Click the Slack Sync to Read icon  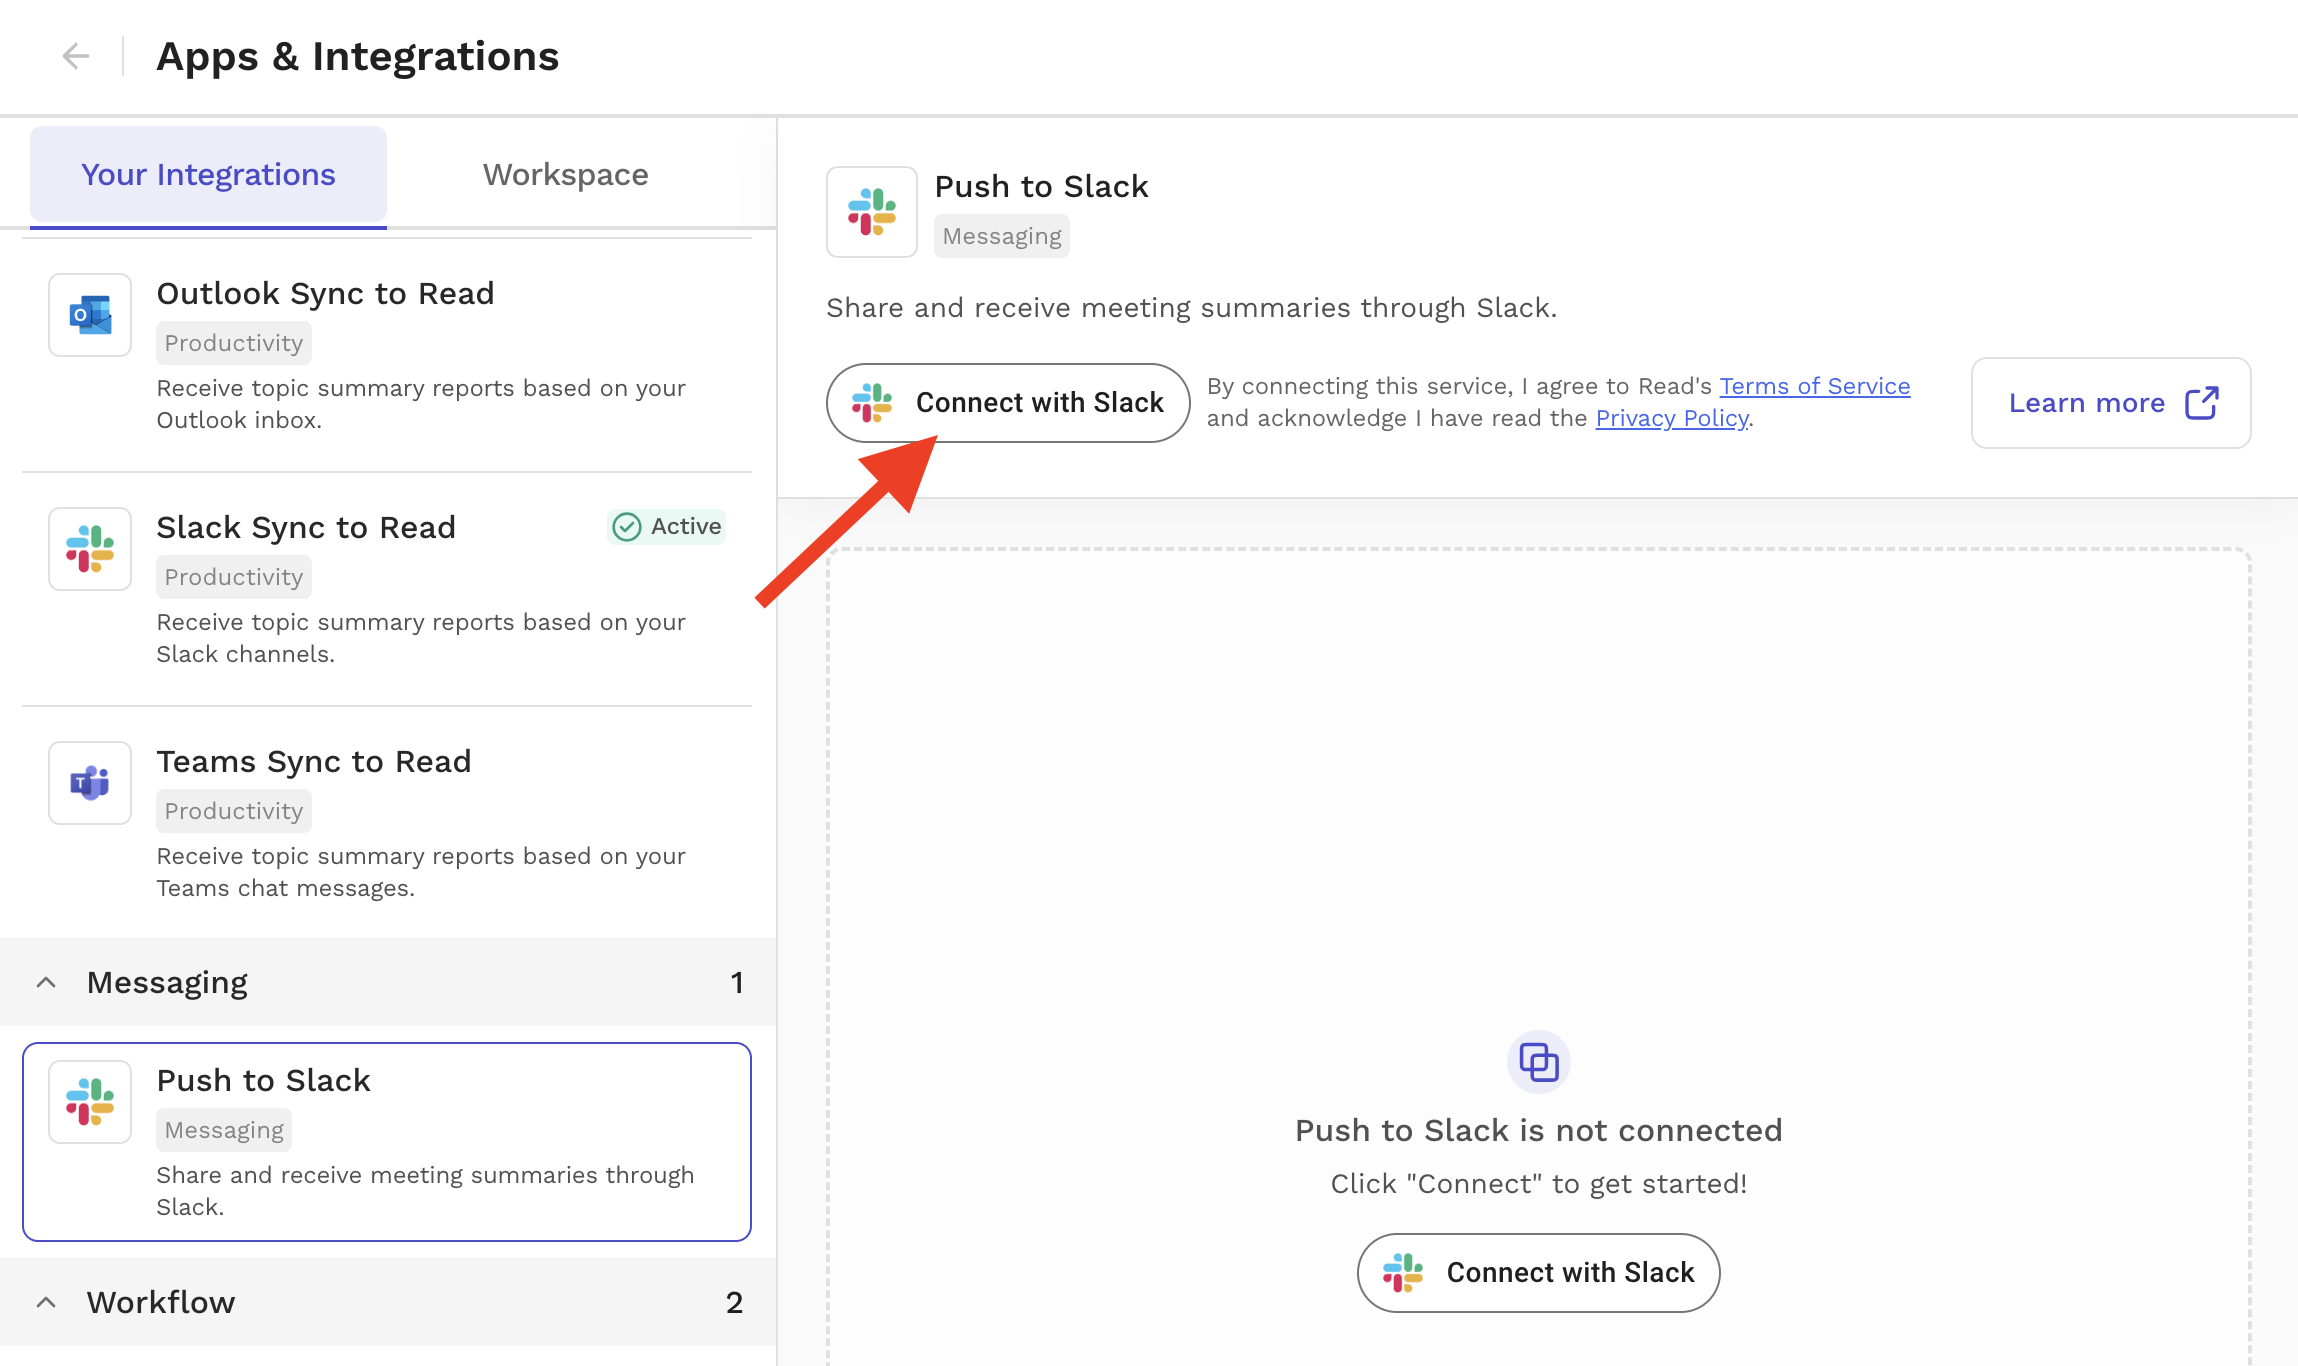pyautogui.click(x=90, y=549)
